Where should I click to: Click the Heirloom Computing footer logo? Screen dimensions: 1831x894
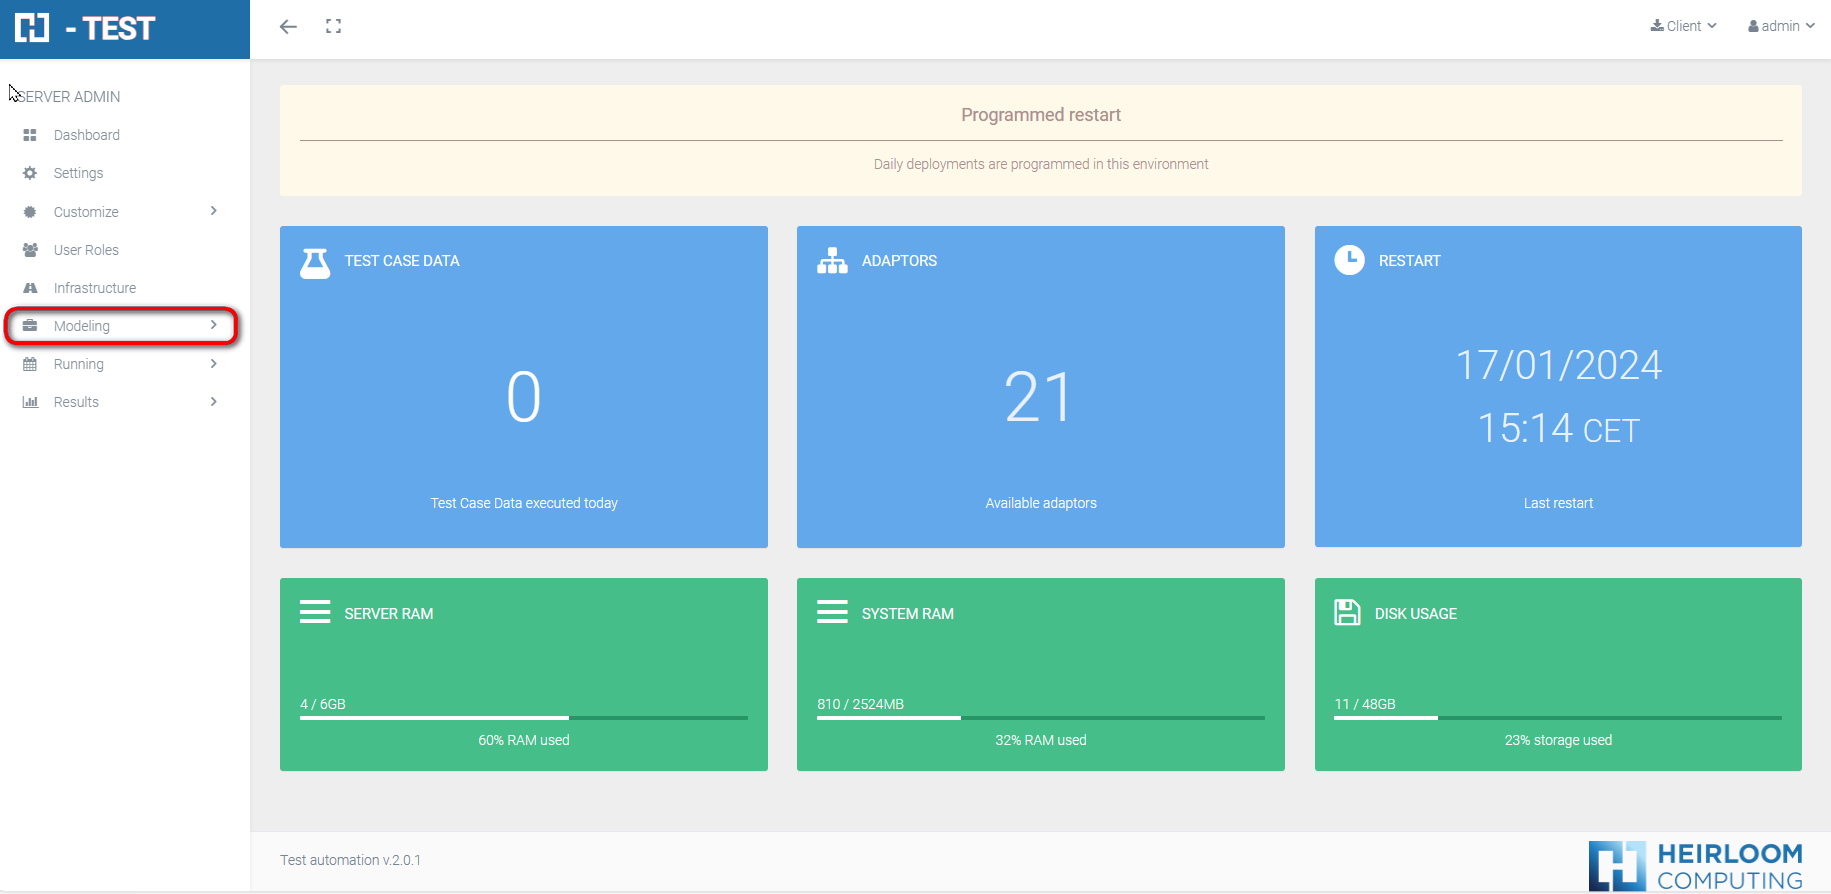(x=1696, y=865)
